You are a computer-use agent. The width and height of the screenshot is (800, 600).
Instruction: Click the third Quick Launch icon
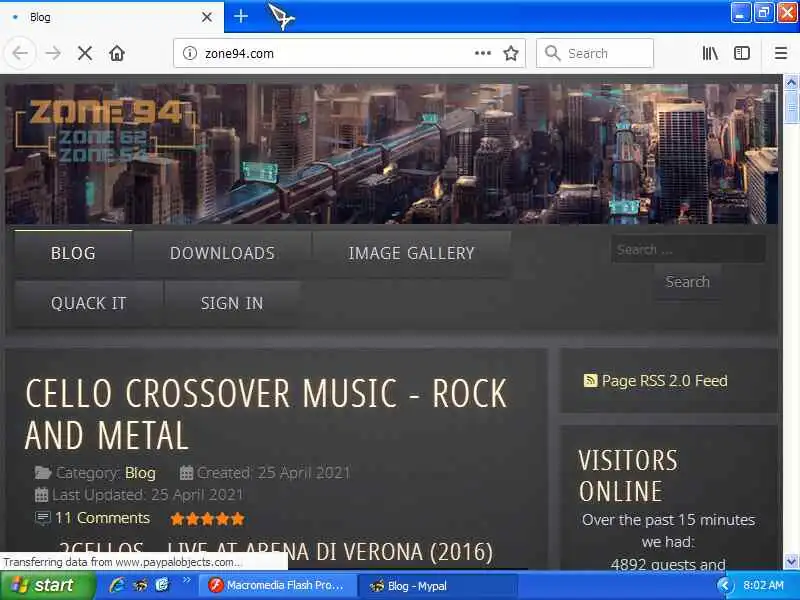[163, 585]
